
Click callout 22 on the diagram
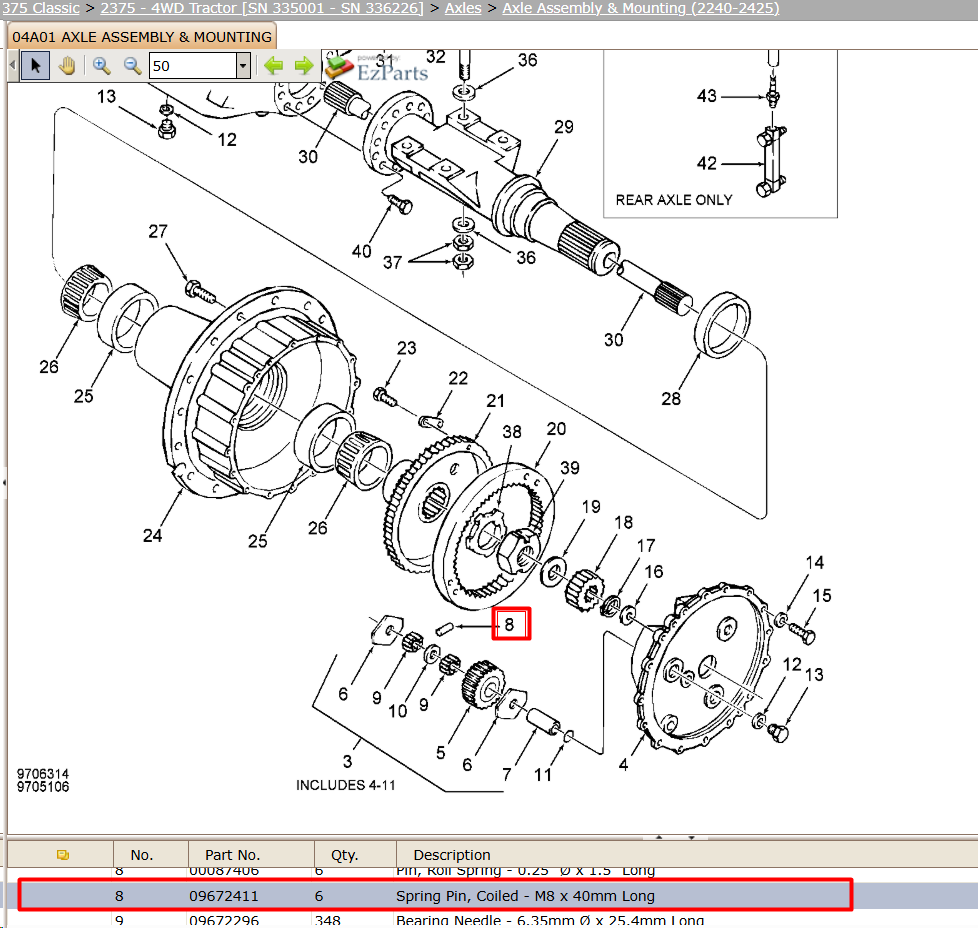[458, 378]
